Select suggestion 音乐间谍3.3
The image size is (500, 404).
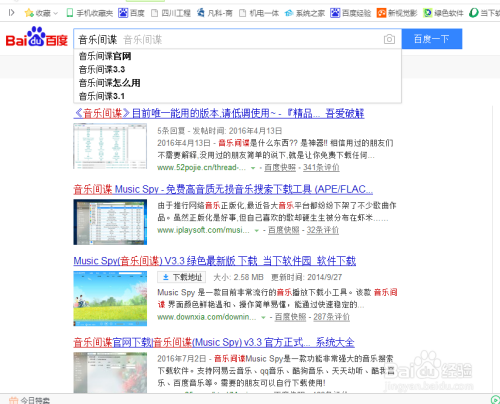pos(102,69)
